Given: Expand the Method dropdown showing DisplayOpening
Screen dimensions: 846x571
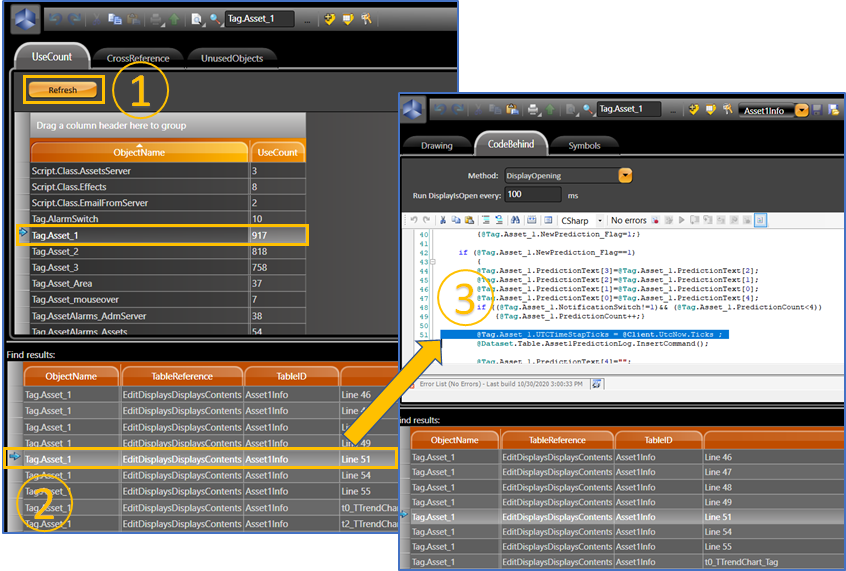Looking at the screenshot, I should [x=625, y=175].
